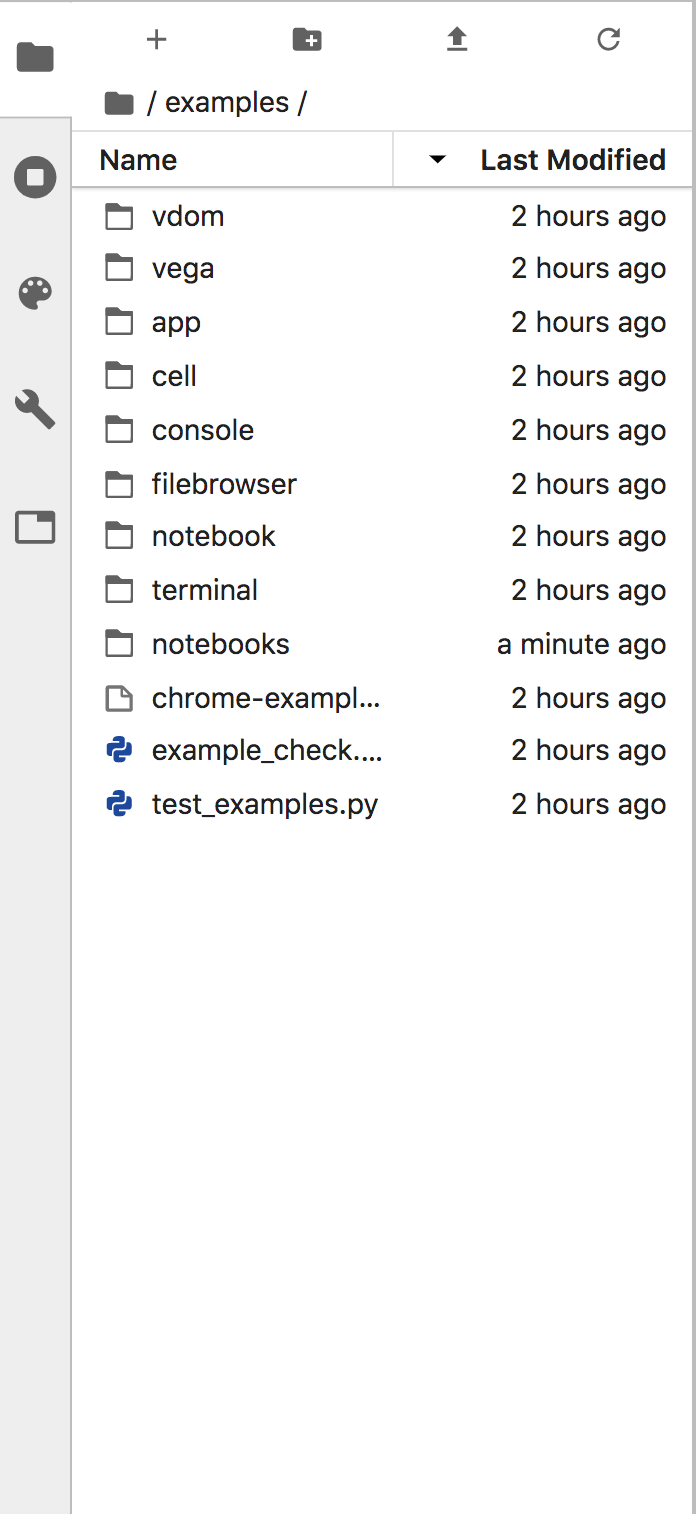The image size is (696, 1514).
Task: Select the example_check Python file
Action: pyautogui.click(x=264, y=750)
